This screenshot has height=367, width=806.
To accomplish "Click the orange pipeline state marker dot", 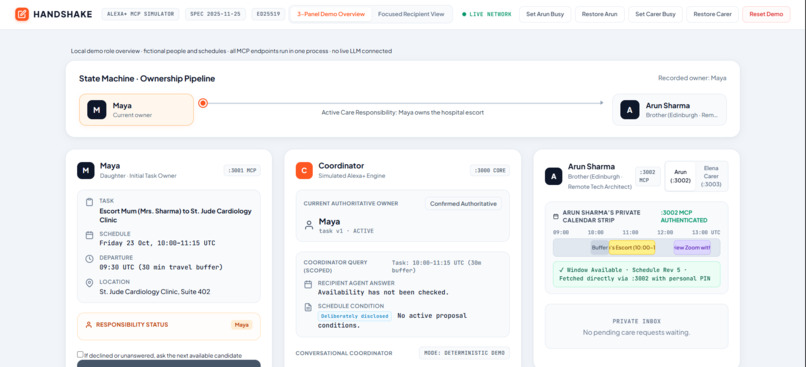I will 203,103.
